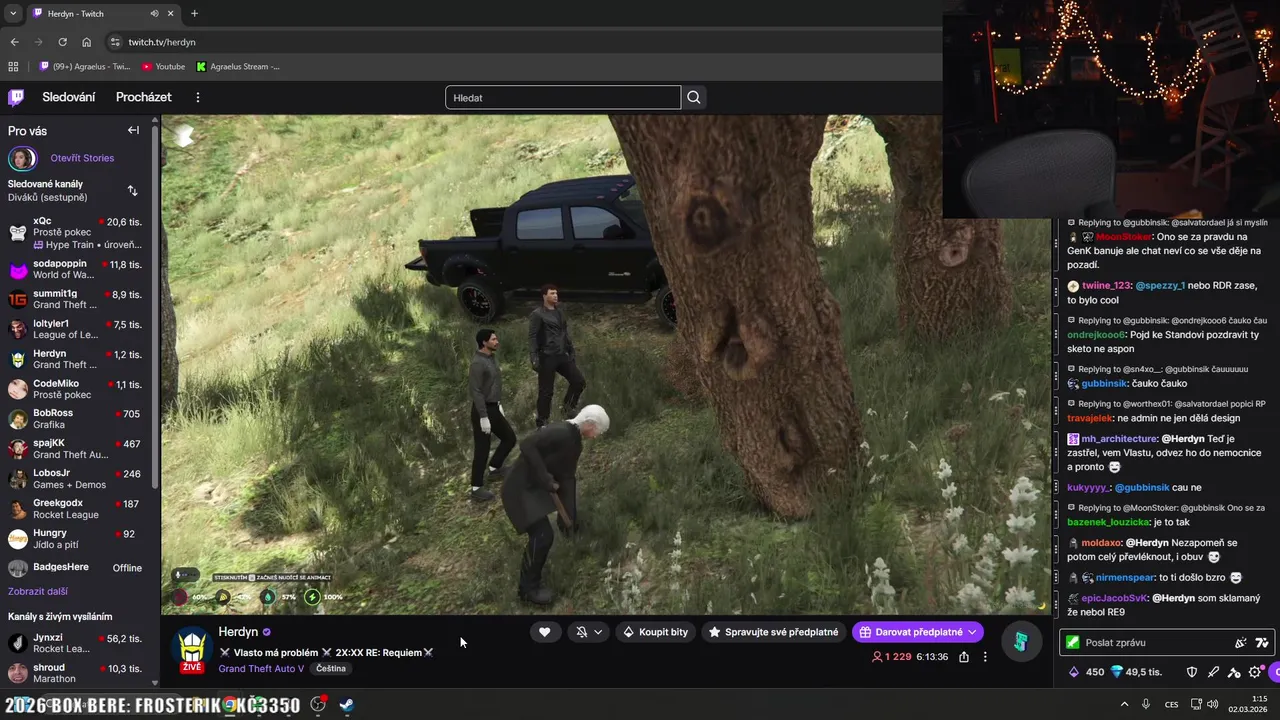
Task: Click the taskbar volume speaker icon
Action: (1212, 704)
